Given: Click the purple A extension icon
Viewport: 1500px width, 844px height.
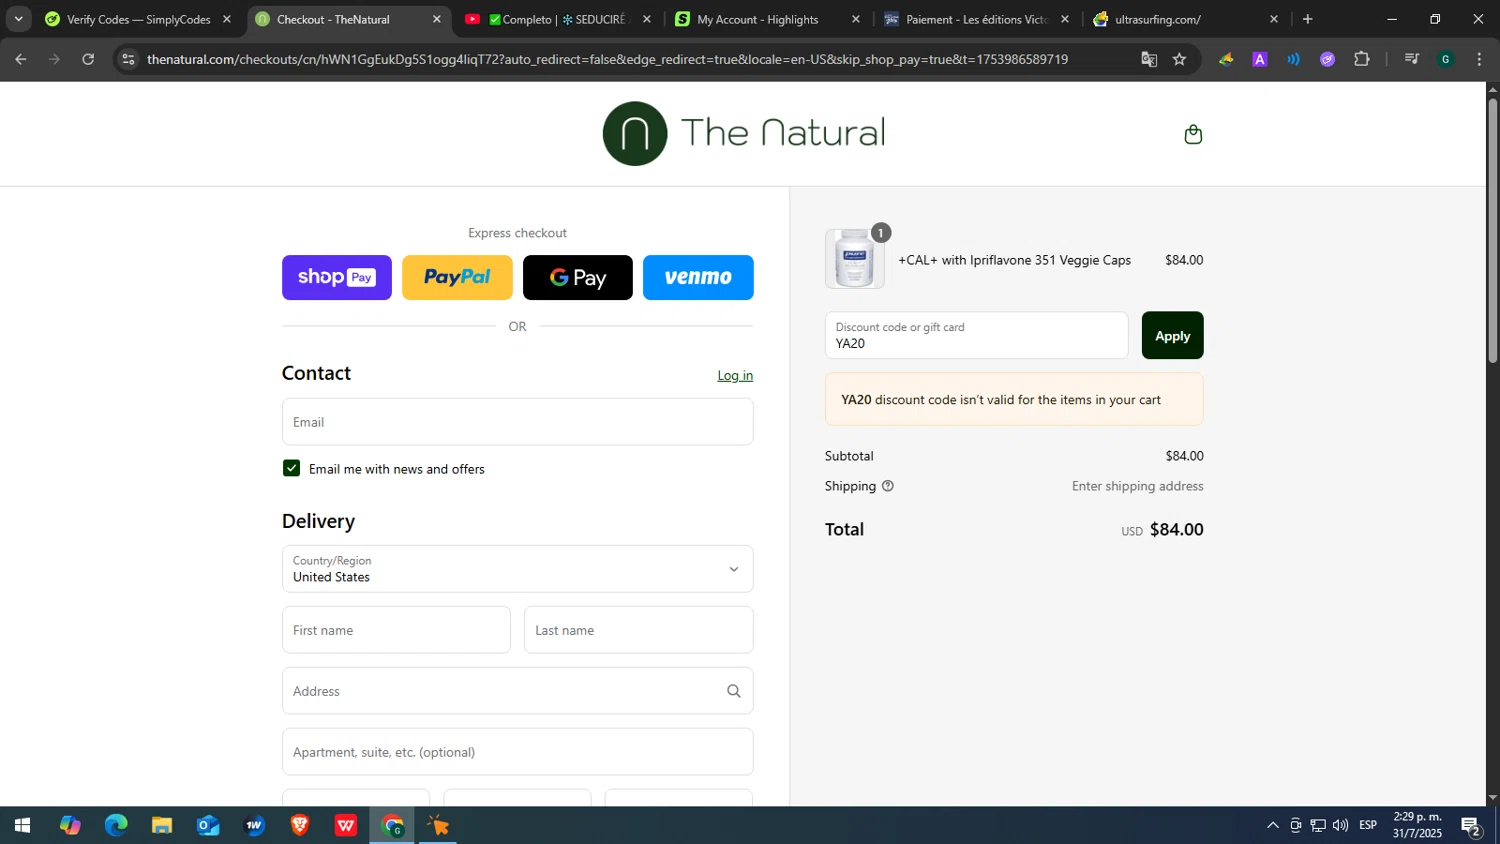Looking at the screenshot, I should [1260, 59].
